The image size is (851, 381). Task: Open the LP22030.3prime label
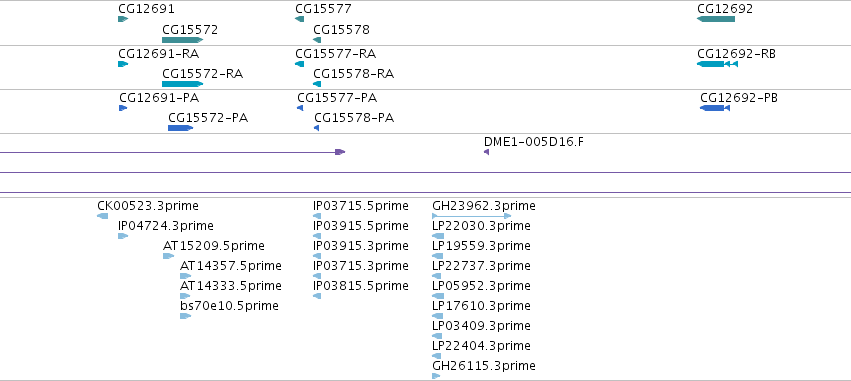(x=481, y=226)
